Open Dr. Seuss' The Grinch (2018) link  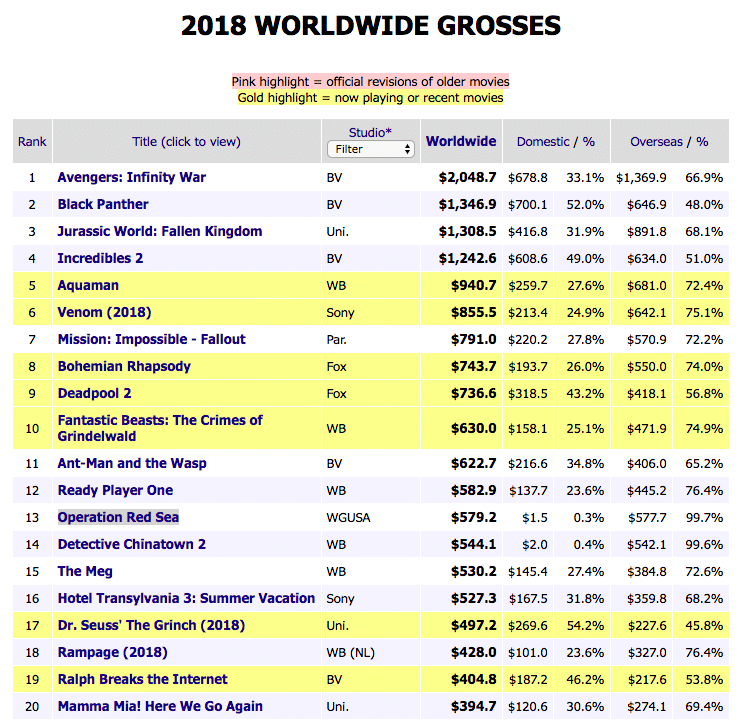tap(152, 626)
